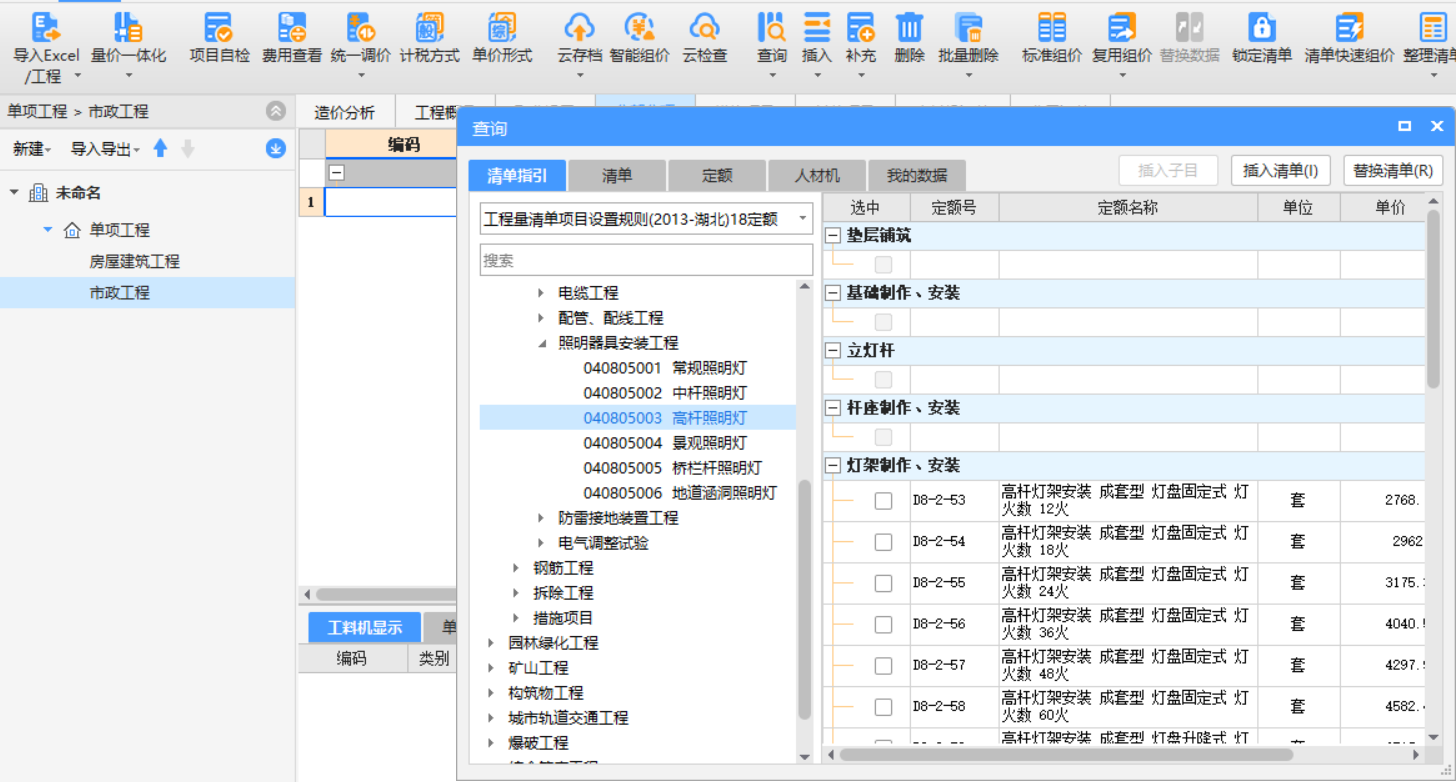Image resolution: width=1456 pixels, height=782 pixels.
Task: Select 040805004 景观照明灯 item
Action: [665, 443]
